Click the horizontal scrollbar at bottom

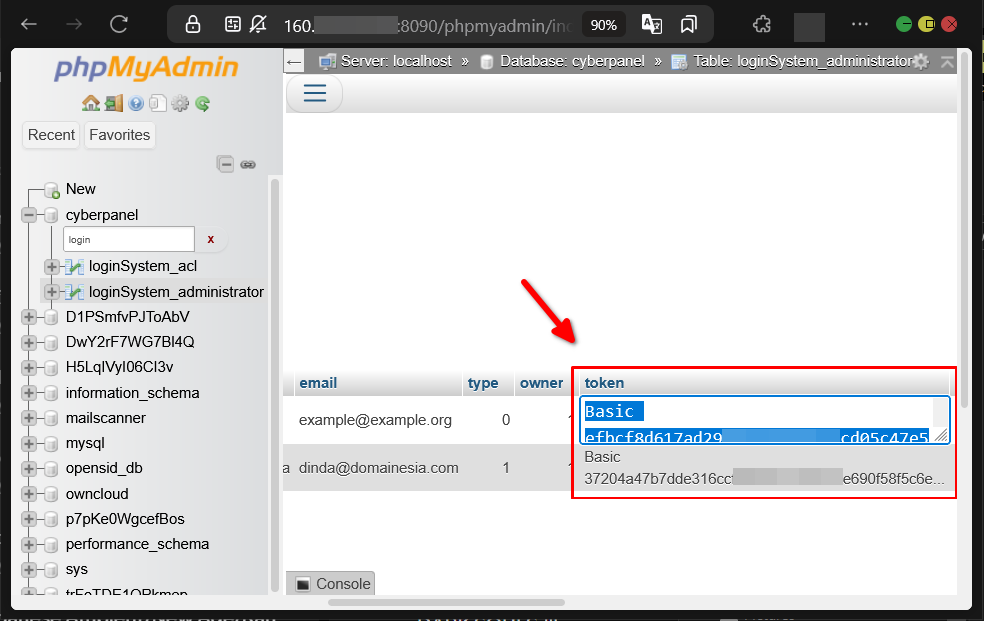click(446, 603)
